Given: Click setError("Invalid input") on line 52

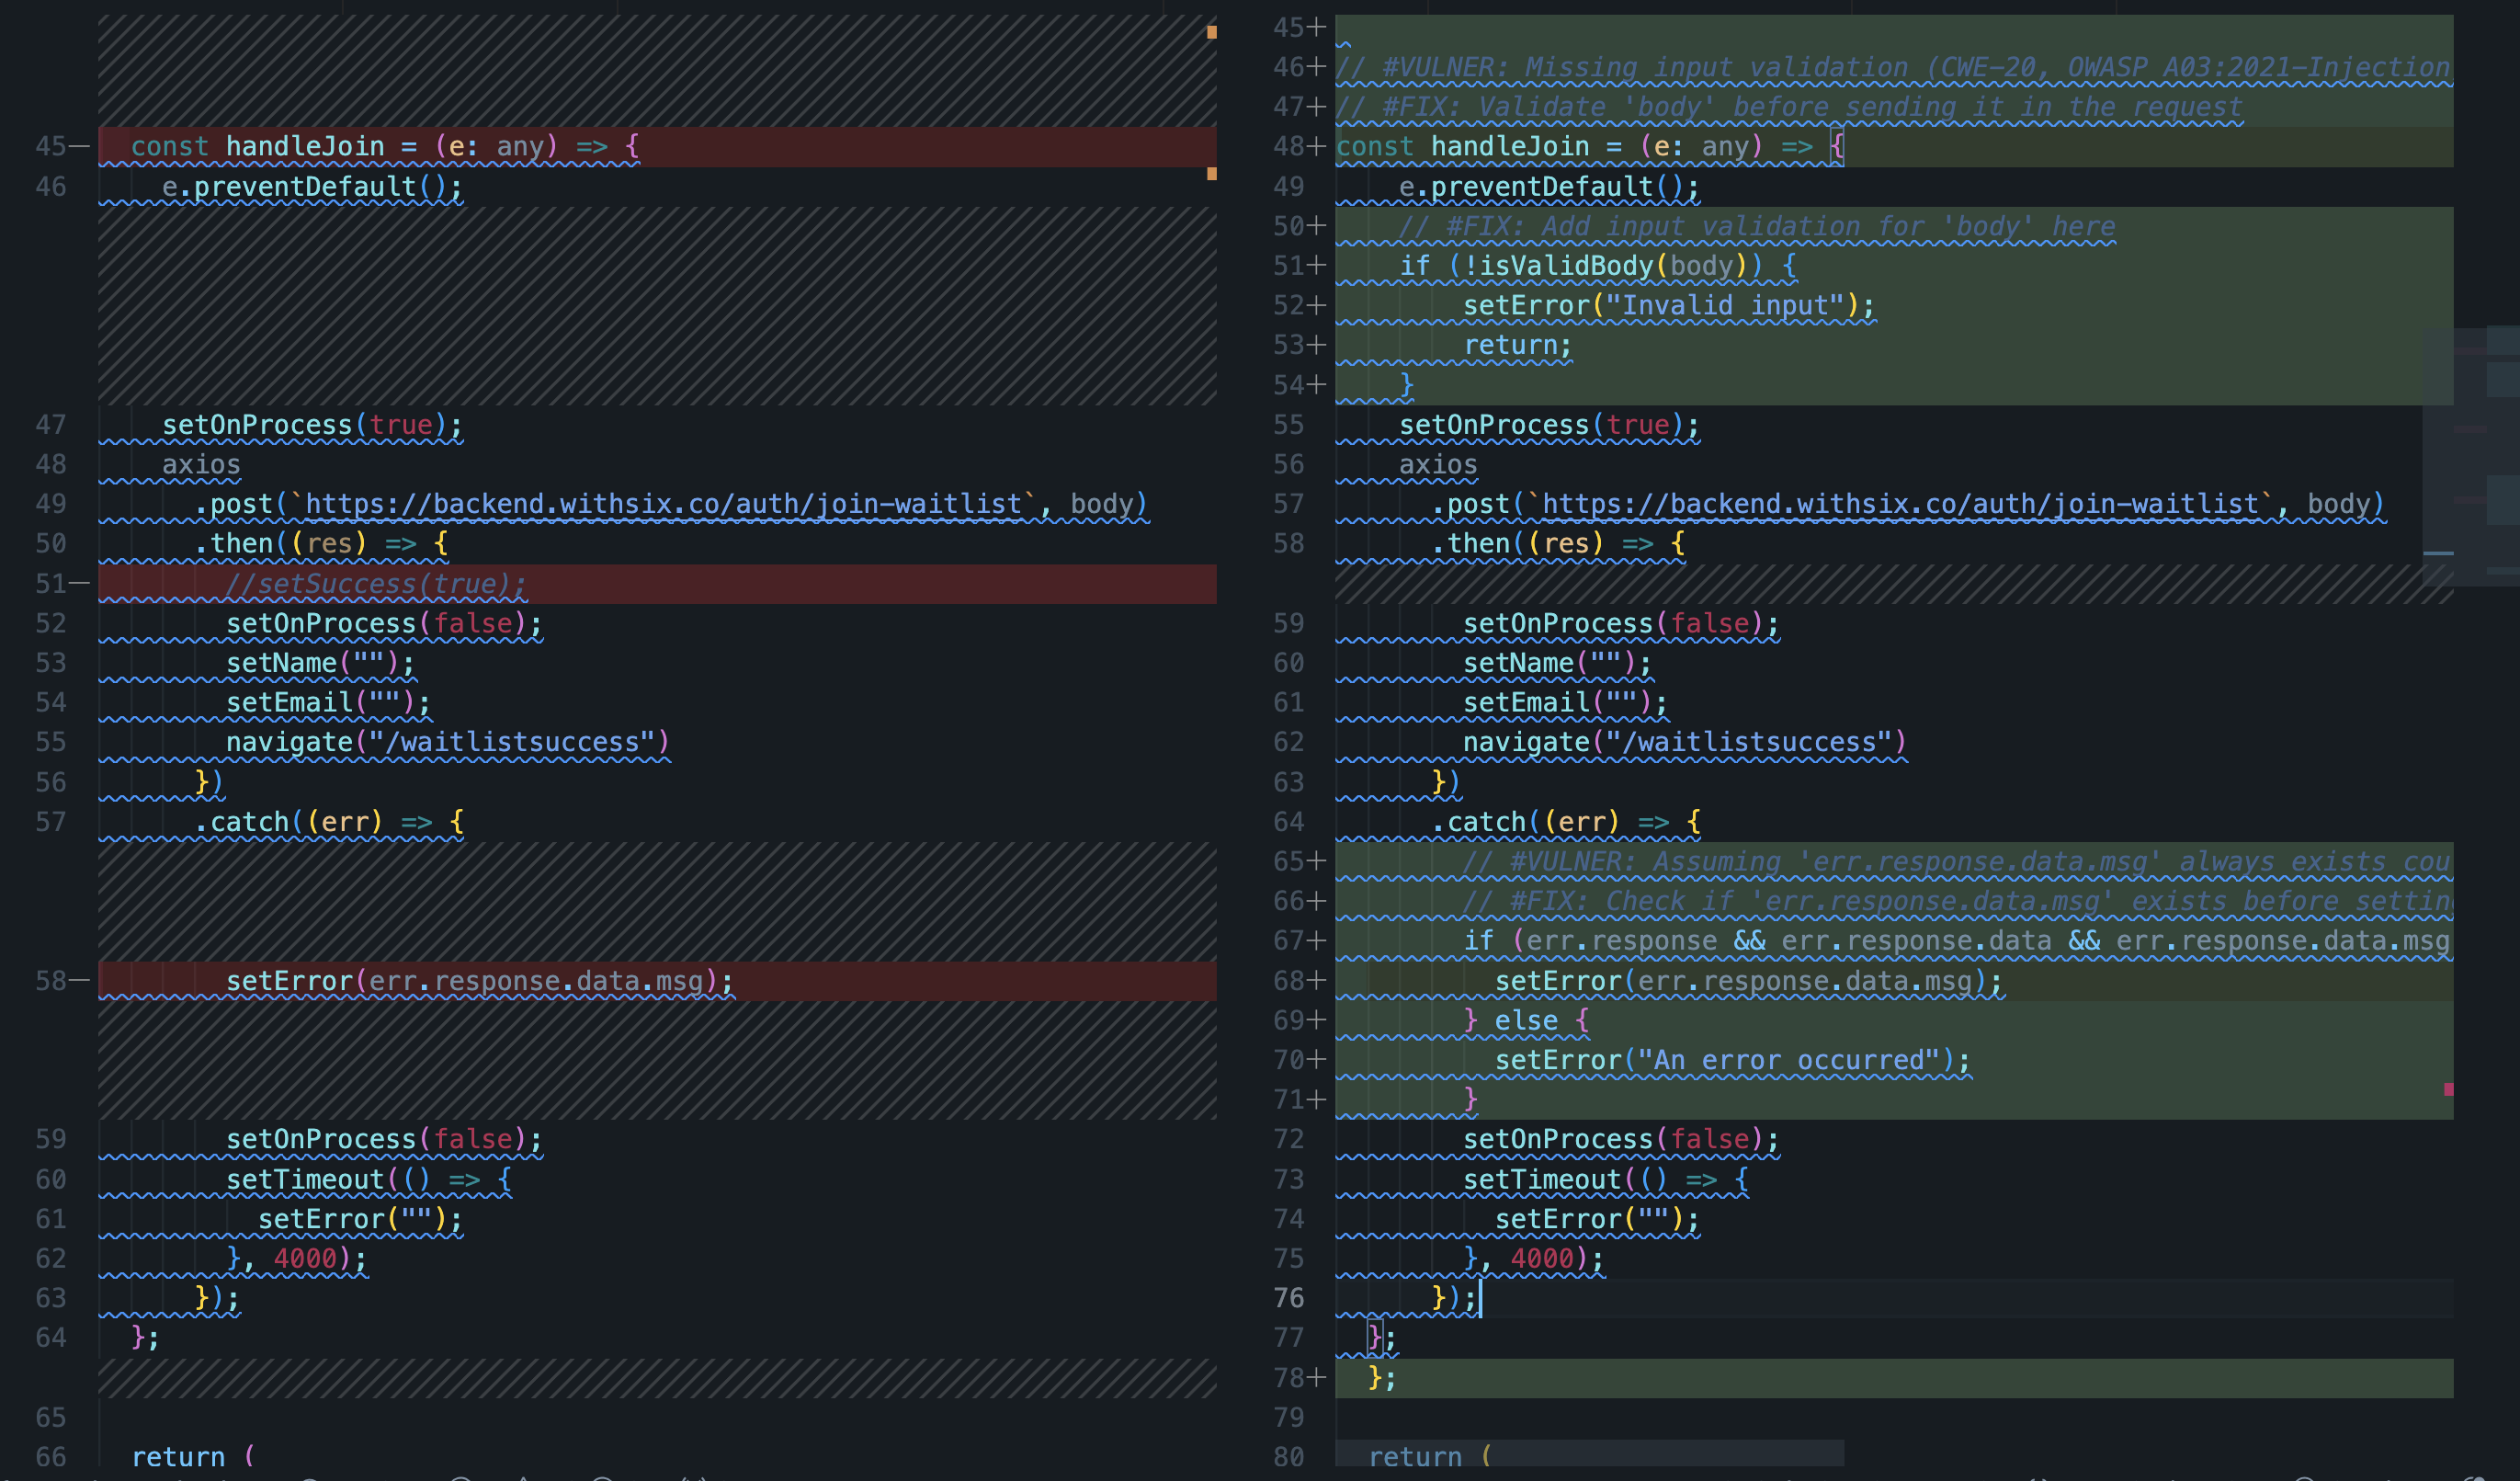Looking at the screenshot, I should (x=1668, y=304).
